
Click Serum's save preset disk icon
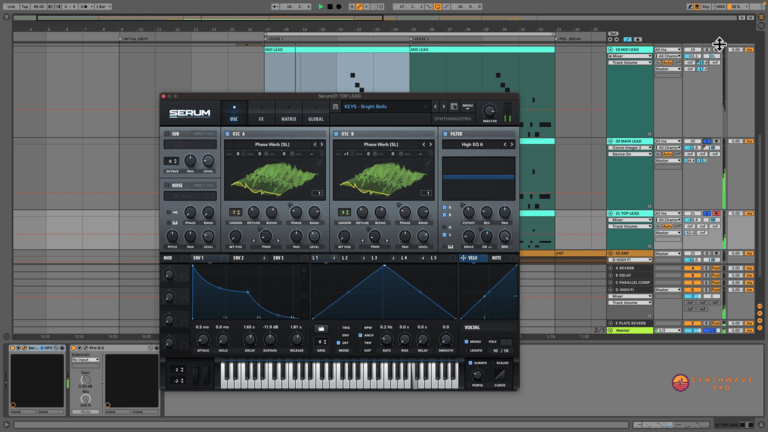(x=336, y=107)
